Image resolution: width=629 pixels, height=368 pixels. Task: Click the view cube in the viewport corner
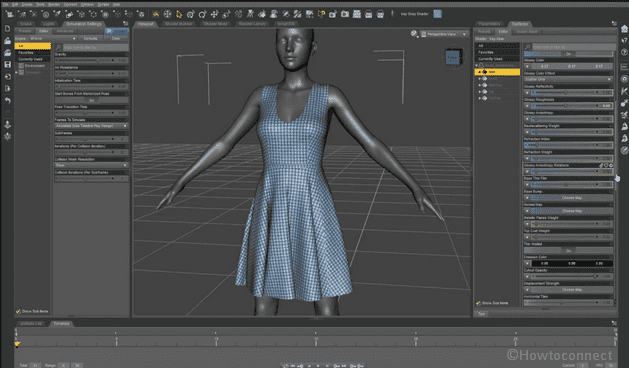(452, 58)
